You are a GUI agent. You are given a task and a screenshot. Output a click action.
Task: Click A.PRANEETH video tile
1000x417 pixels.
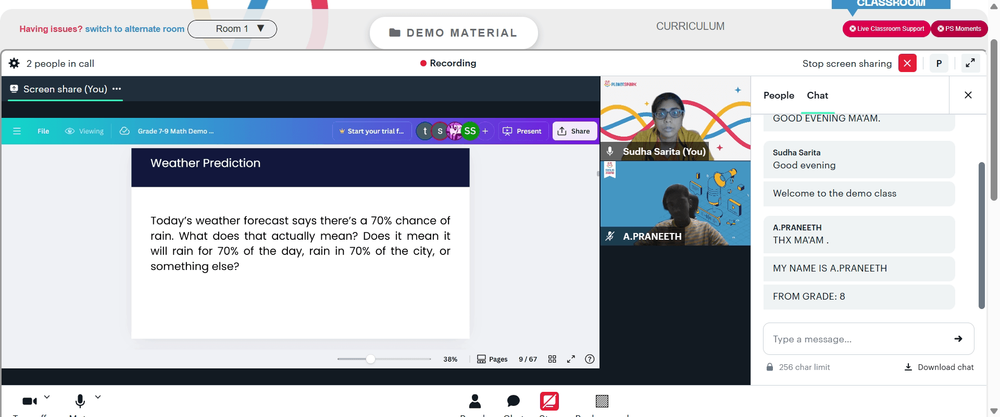pyautogui.click(x=675, y=203)
